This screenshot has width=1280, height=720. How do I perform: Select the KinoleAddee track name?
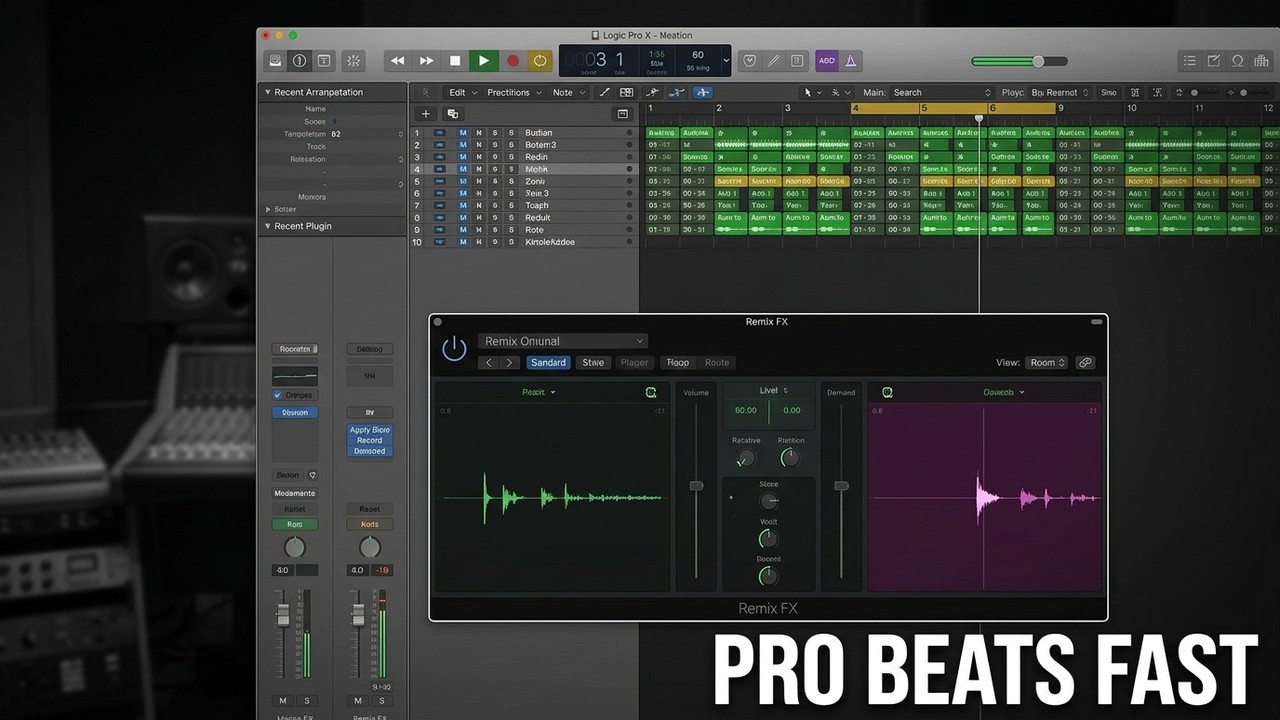point(550,242)
